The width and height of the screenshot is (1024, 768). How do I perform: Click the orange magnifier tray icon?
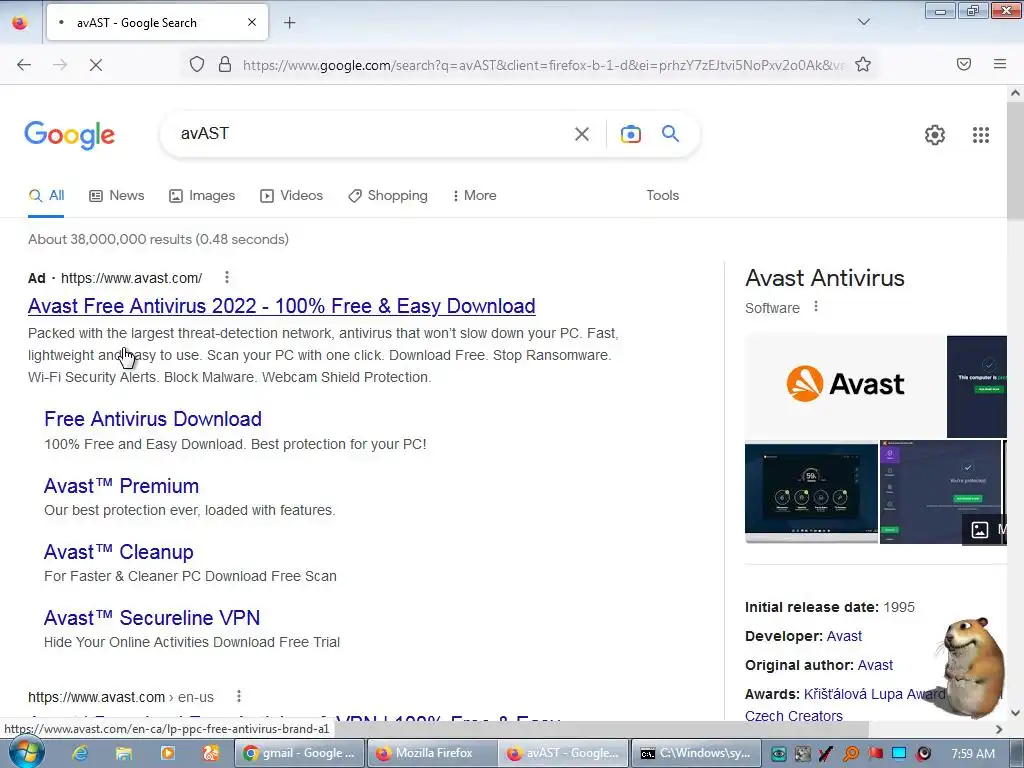coord(851,754)
